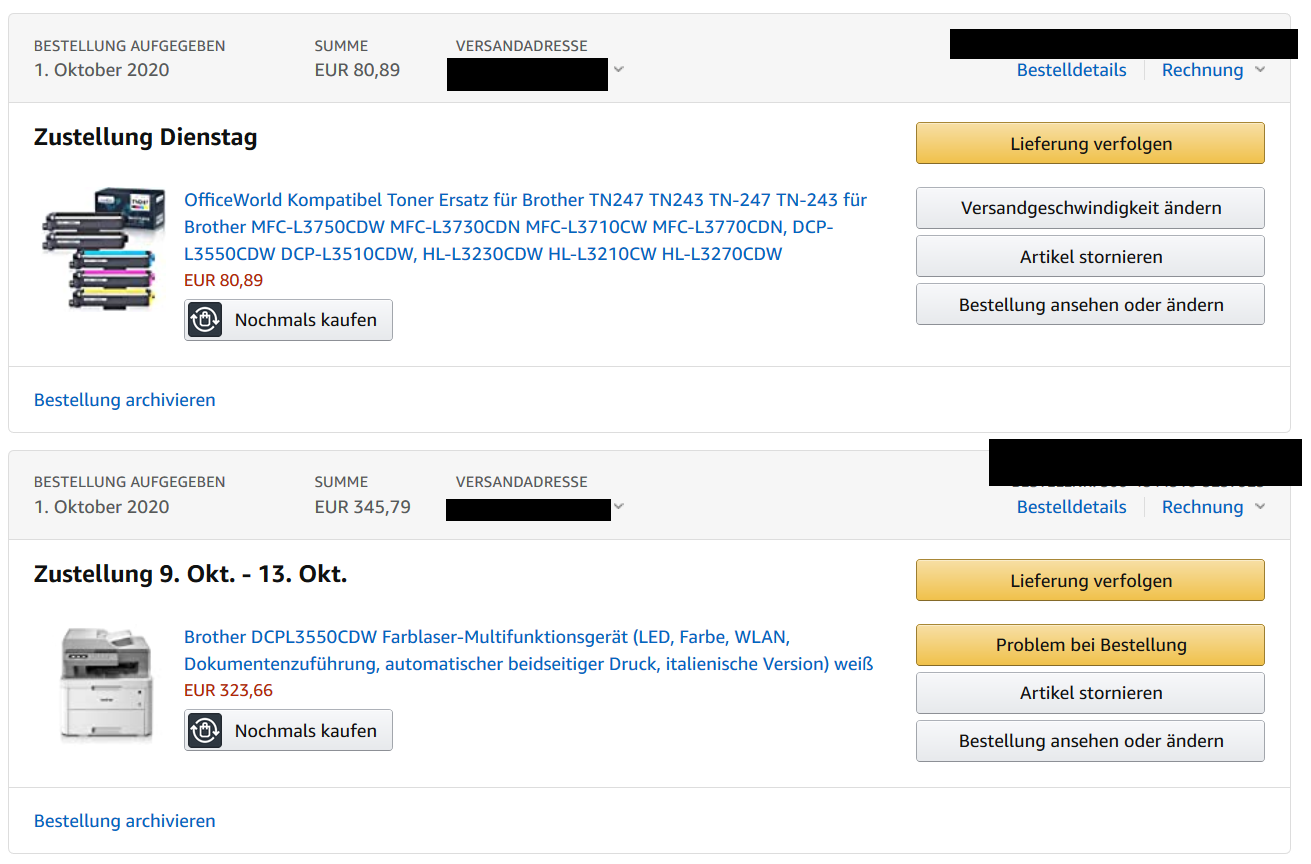The width and height of the screenshot is (1311, 864).
Task: Cancel the Brother printer item
Action: [1090, 693]
